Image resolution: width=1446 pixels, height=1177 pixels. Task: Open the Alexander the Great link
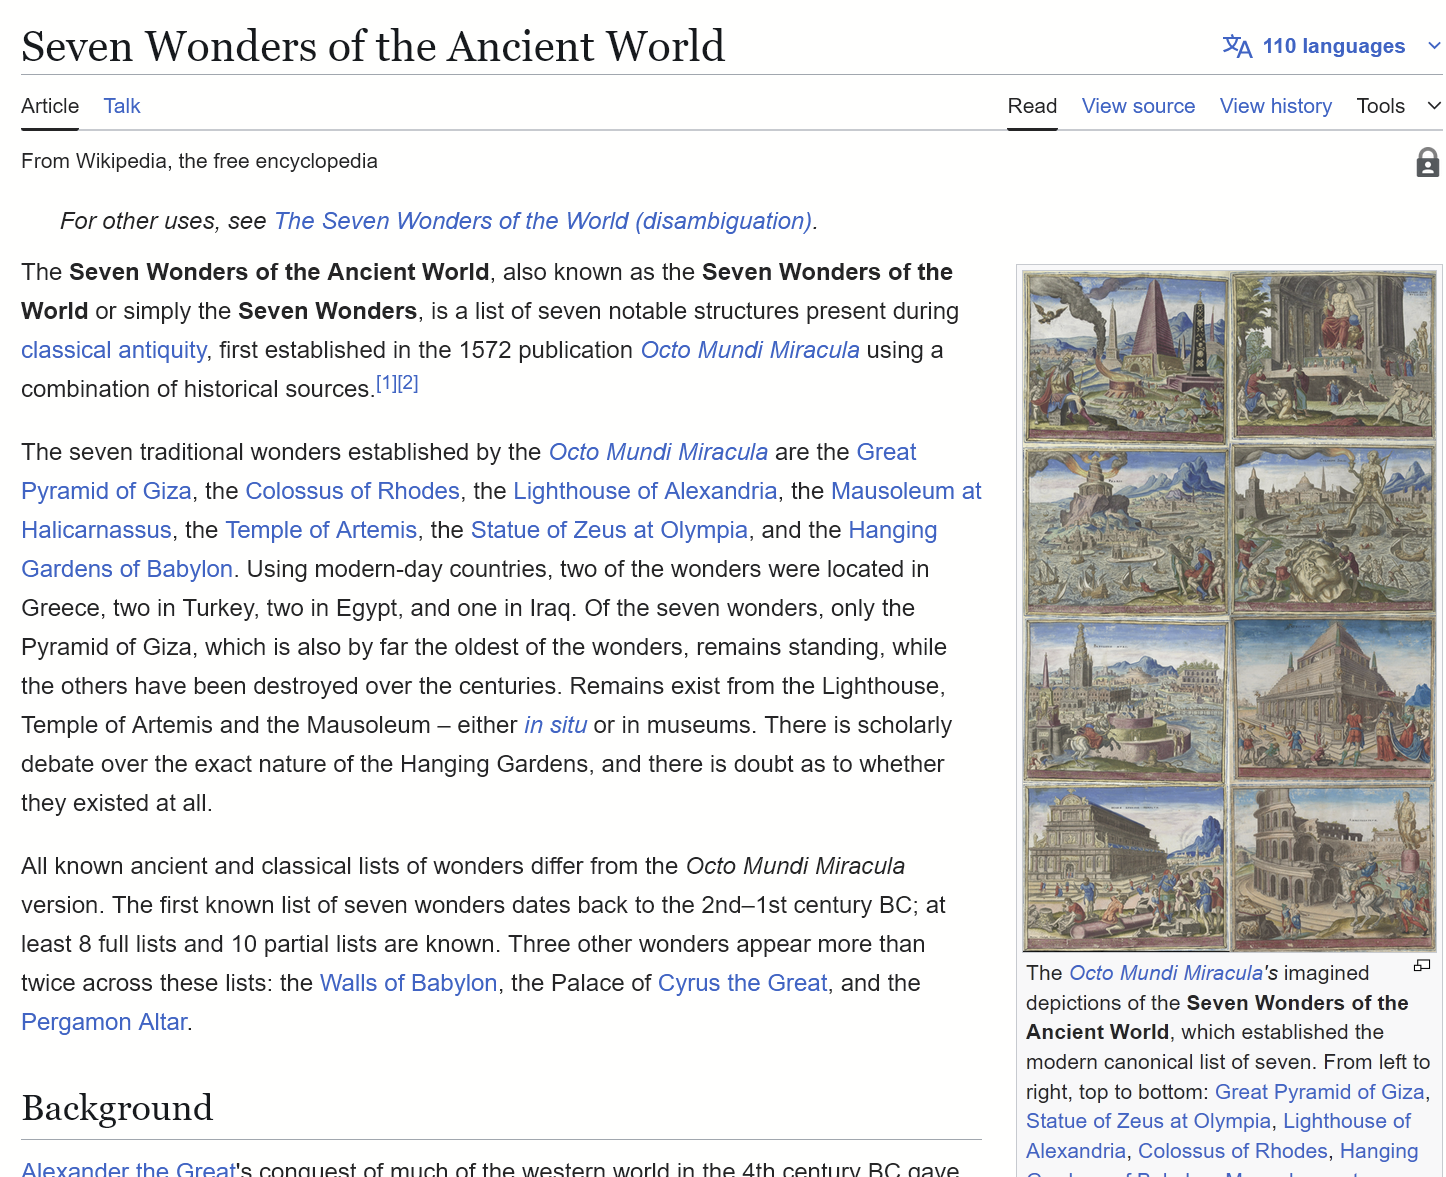[x=128, y=1169]
